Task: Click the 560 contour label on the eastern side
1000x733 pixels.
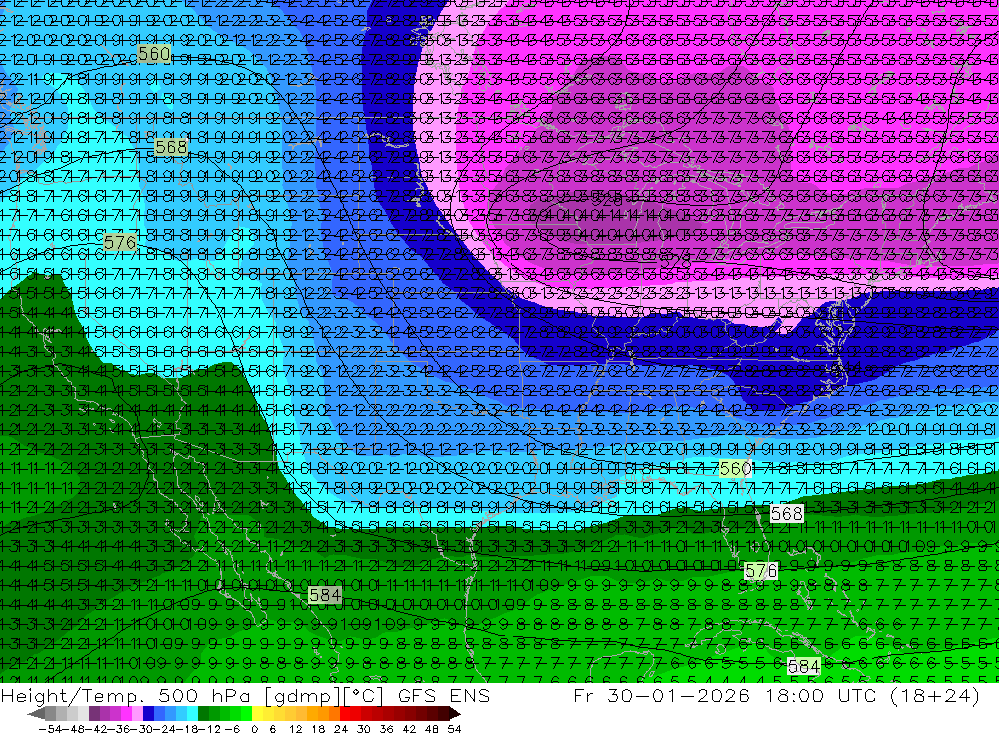Action: (x=735, y=469)
